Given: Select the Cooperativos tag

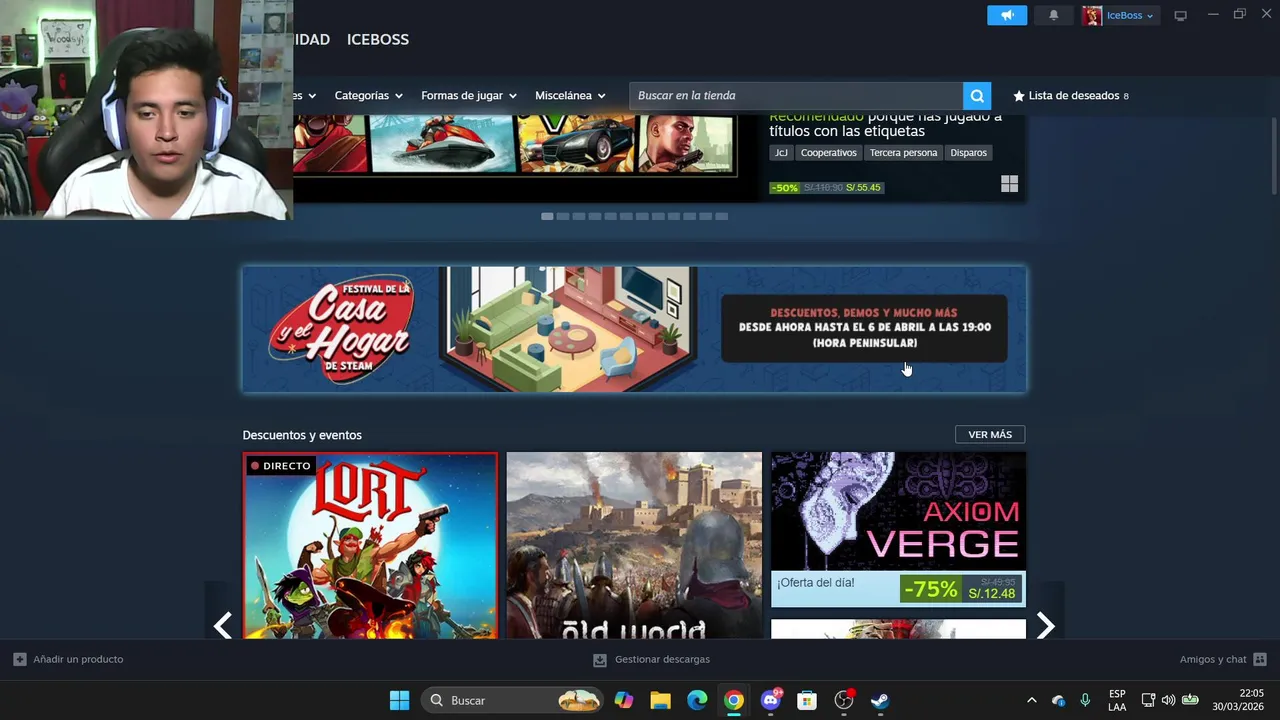Looking at the screenshot, I should tap(828, 153).
